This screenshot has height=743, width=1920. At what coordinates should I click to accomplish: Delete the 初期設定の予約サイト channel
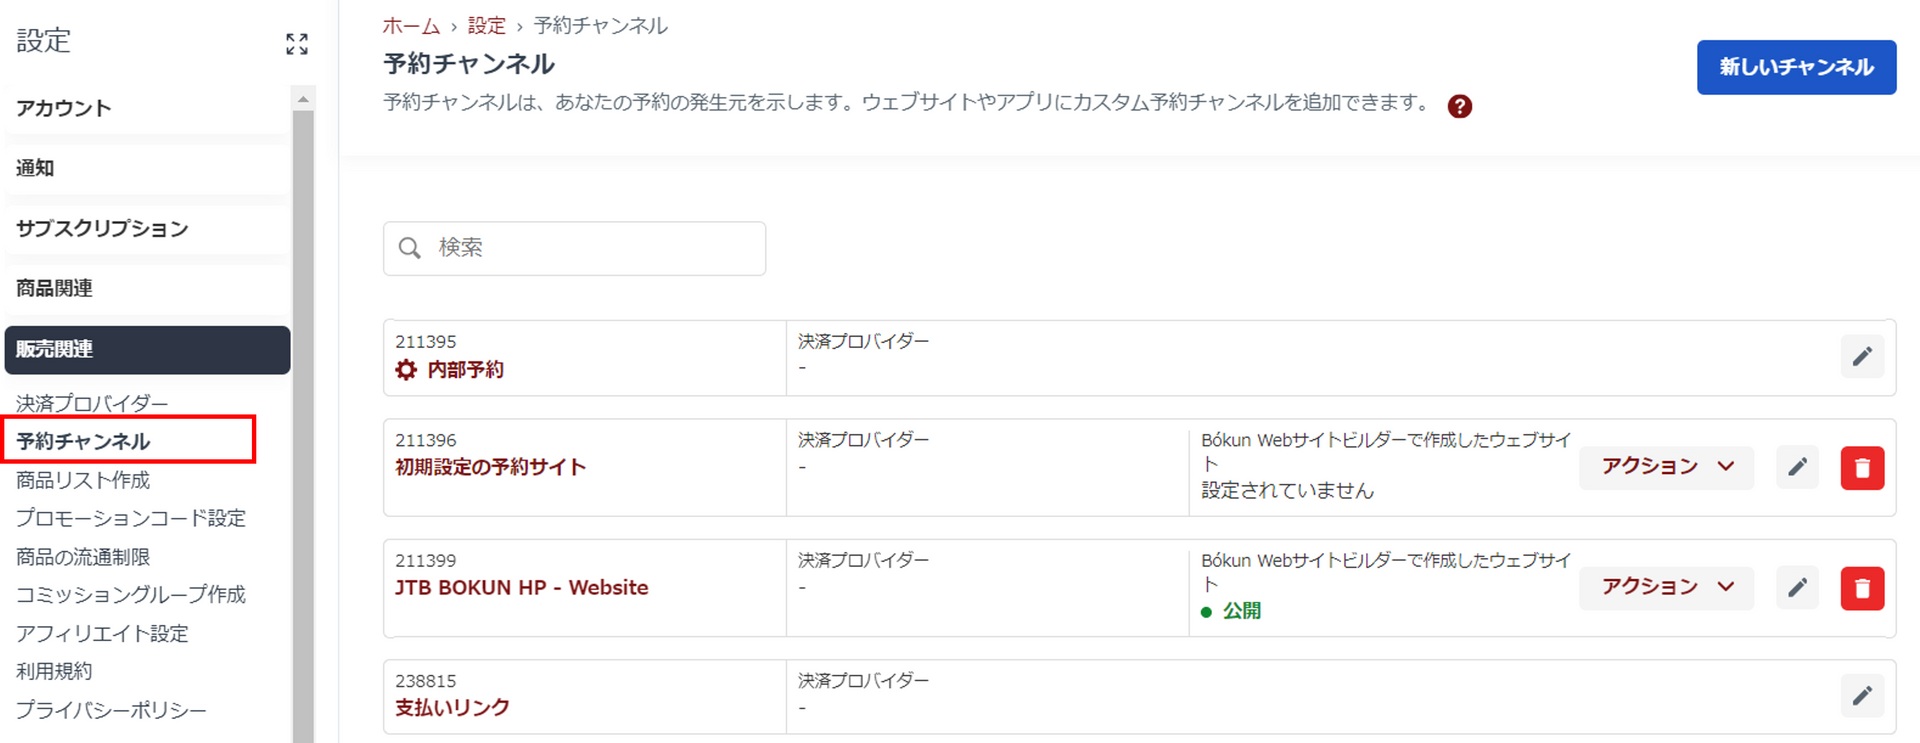pyautogui.click(x=1861, y=468)
